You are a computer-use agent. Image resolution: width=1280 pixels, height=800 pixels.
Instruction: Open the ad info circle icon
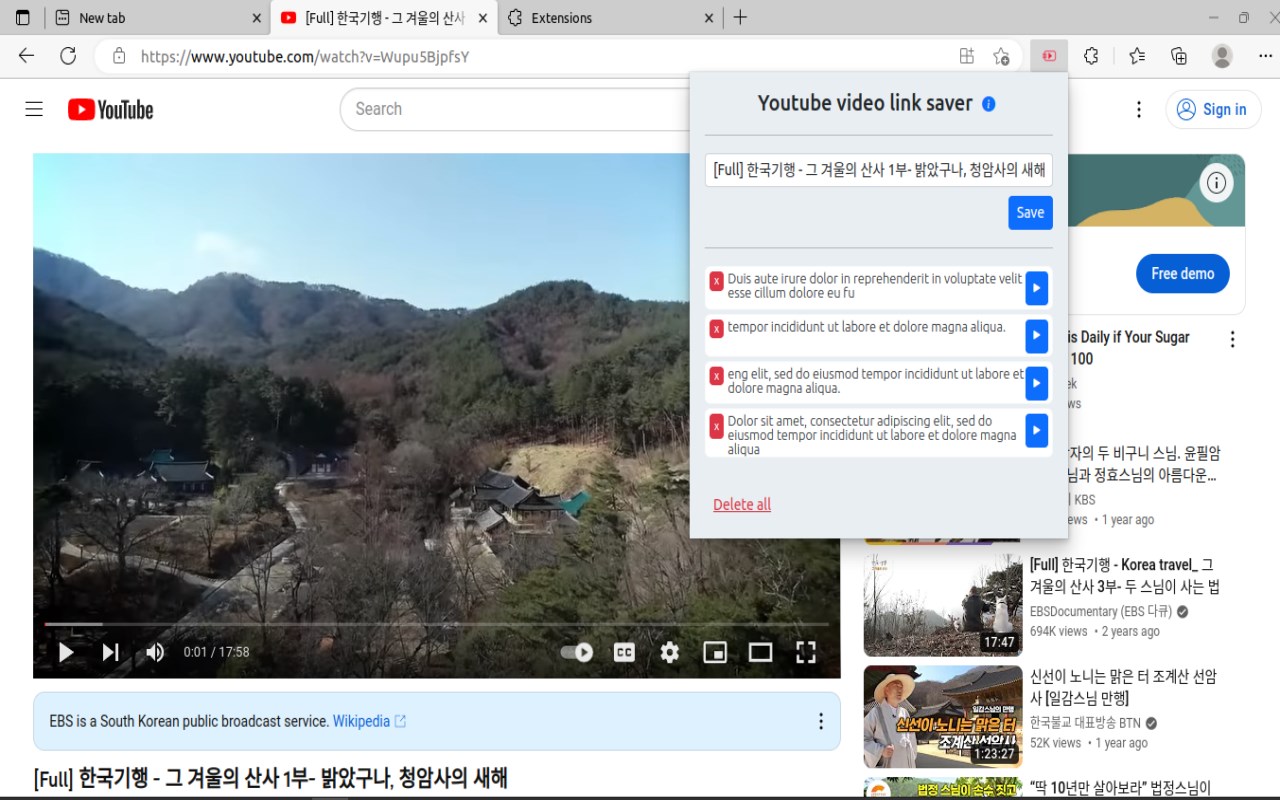1216,183
